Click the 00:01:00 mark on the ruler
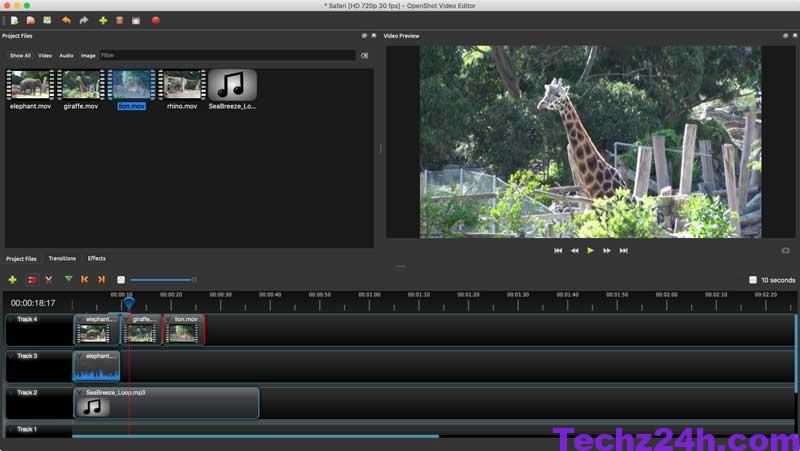 point(369,295)
